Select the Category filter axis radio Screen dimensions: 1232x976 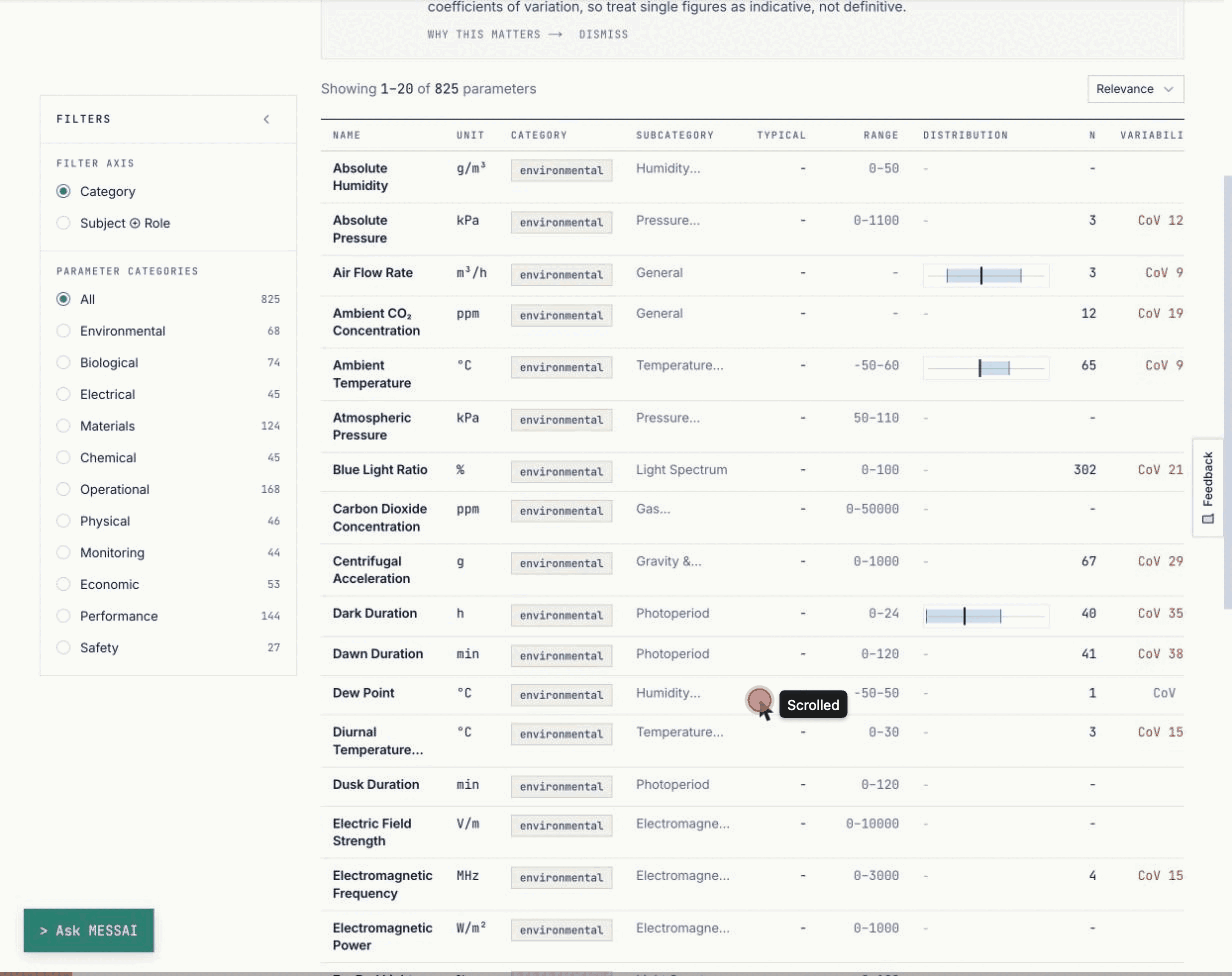coord(63,191)
